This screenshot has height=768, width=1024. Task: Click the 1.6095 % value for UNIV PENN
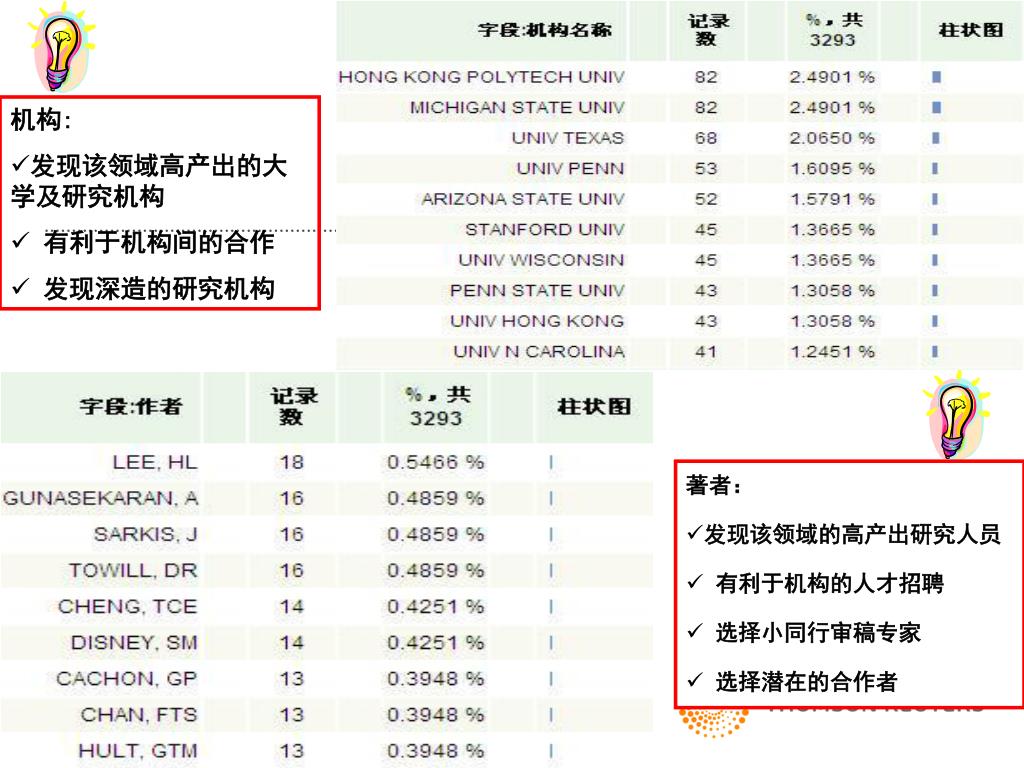tap(832, 168)
